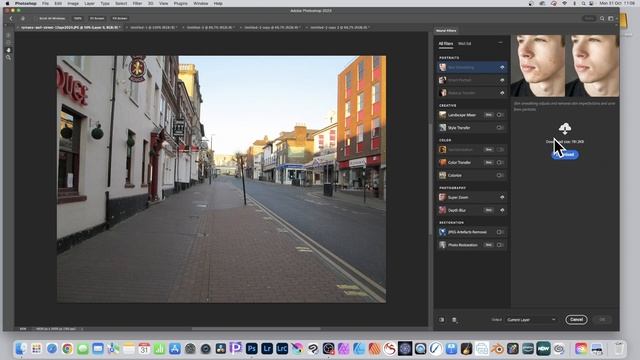
Task: Open the Plugins menu
Action: coord(180,3)
